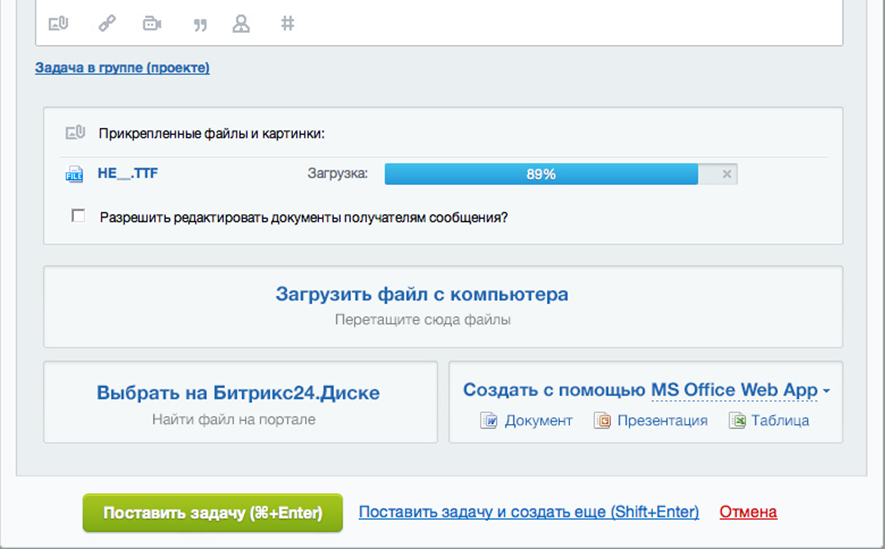Click the Word document icon

tap(489, 420)
